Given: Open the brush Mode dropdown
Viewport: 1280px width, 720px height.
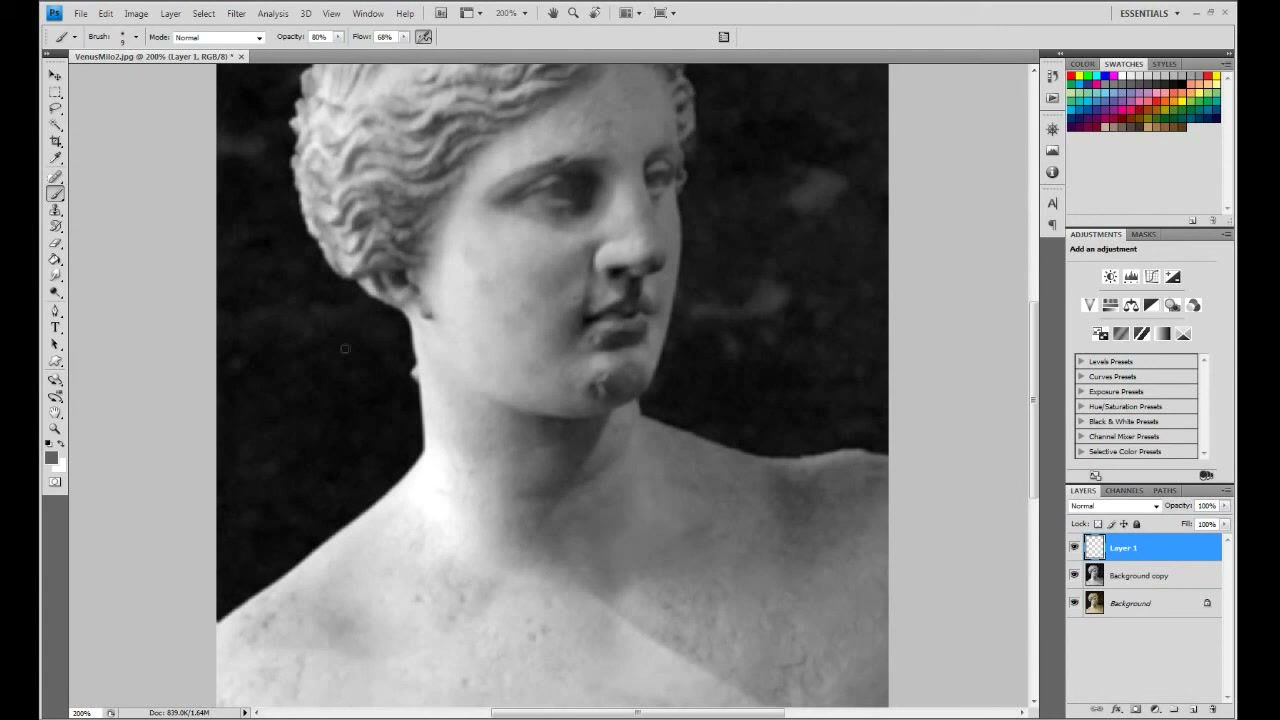Looking at the screenshot, I should tap(218, 37).
